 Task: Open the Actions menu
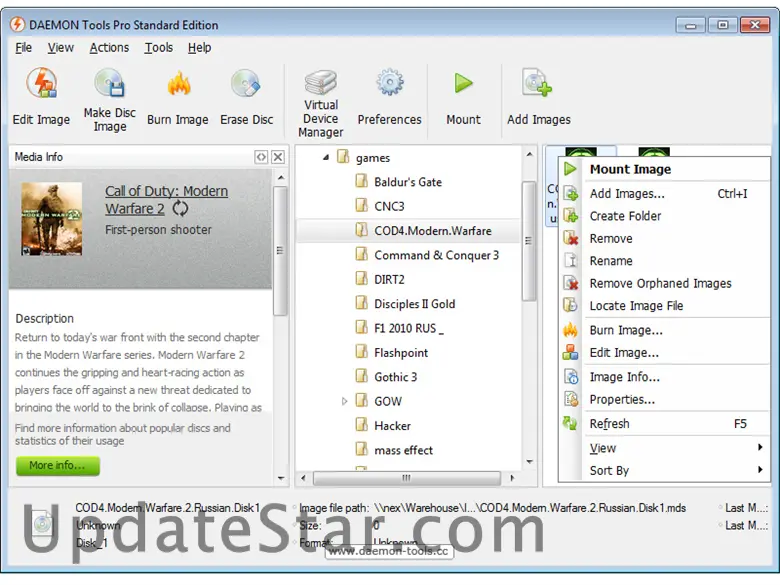click(x=109, y=48)
